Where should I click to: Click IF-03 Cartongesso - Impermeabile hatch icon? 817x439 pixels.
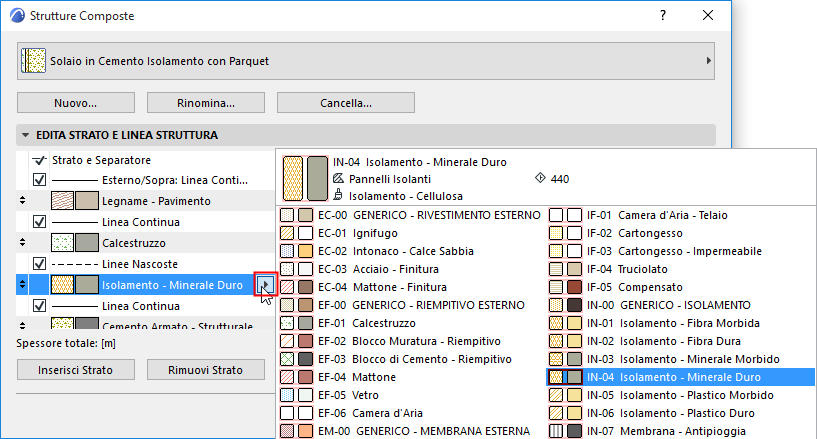556,251
